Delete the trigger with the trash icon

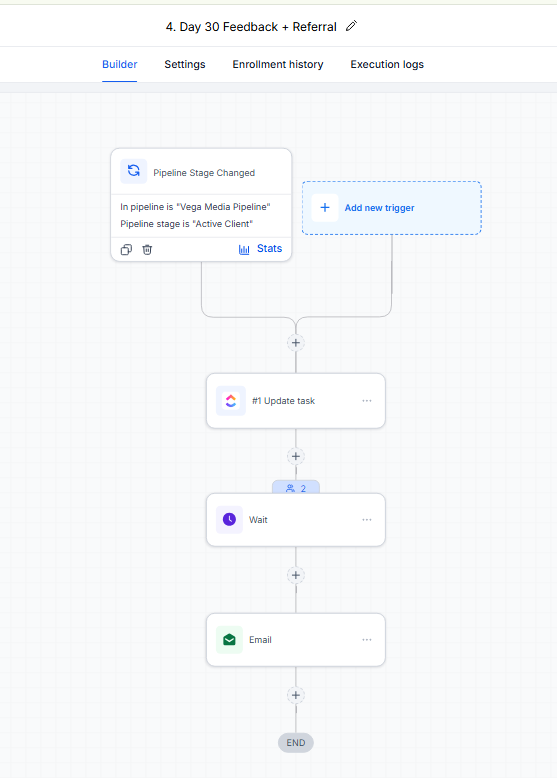[147, 249]
